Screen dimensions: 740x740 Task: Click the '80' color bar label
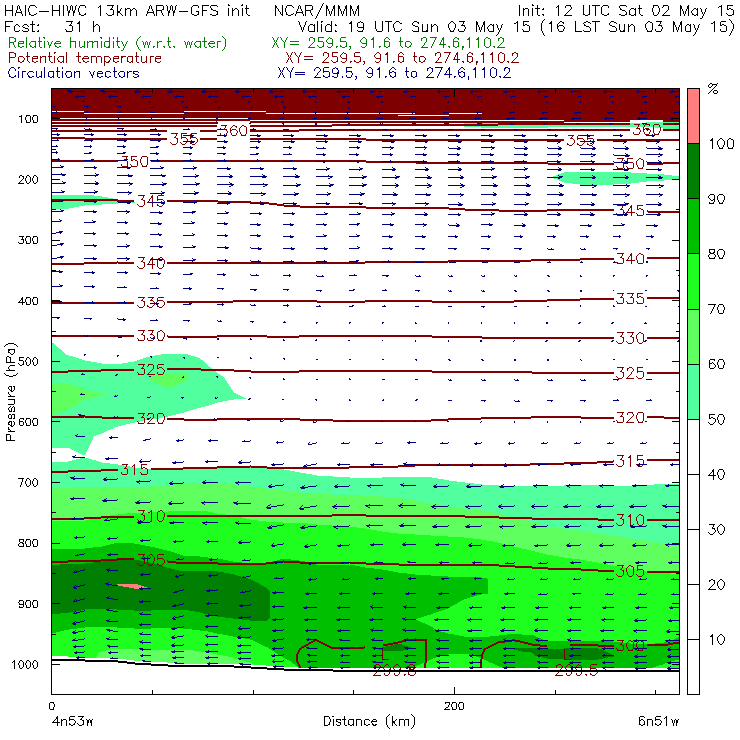tap(716, 254)
